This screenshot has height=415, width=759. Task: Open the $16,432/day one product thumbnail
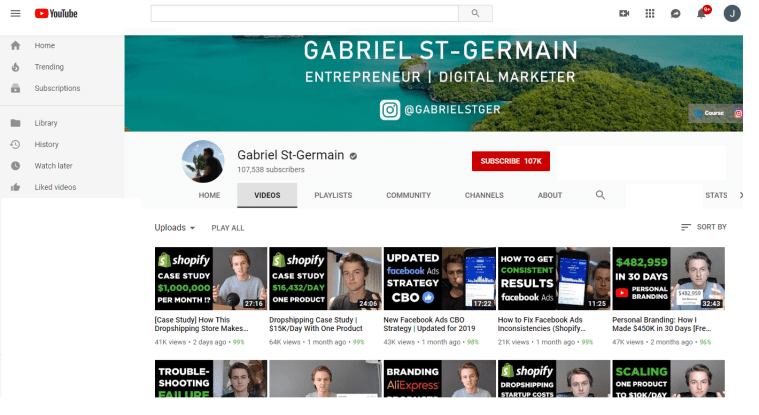point(325,278)
